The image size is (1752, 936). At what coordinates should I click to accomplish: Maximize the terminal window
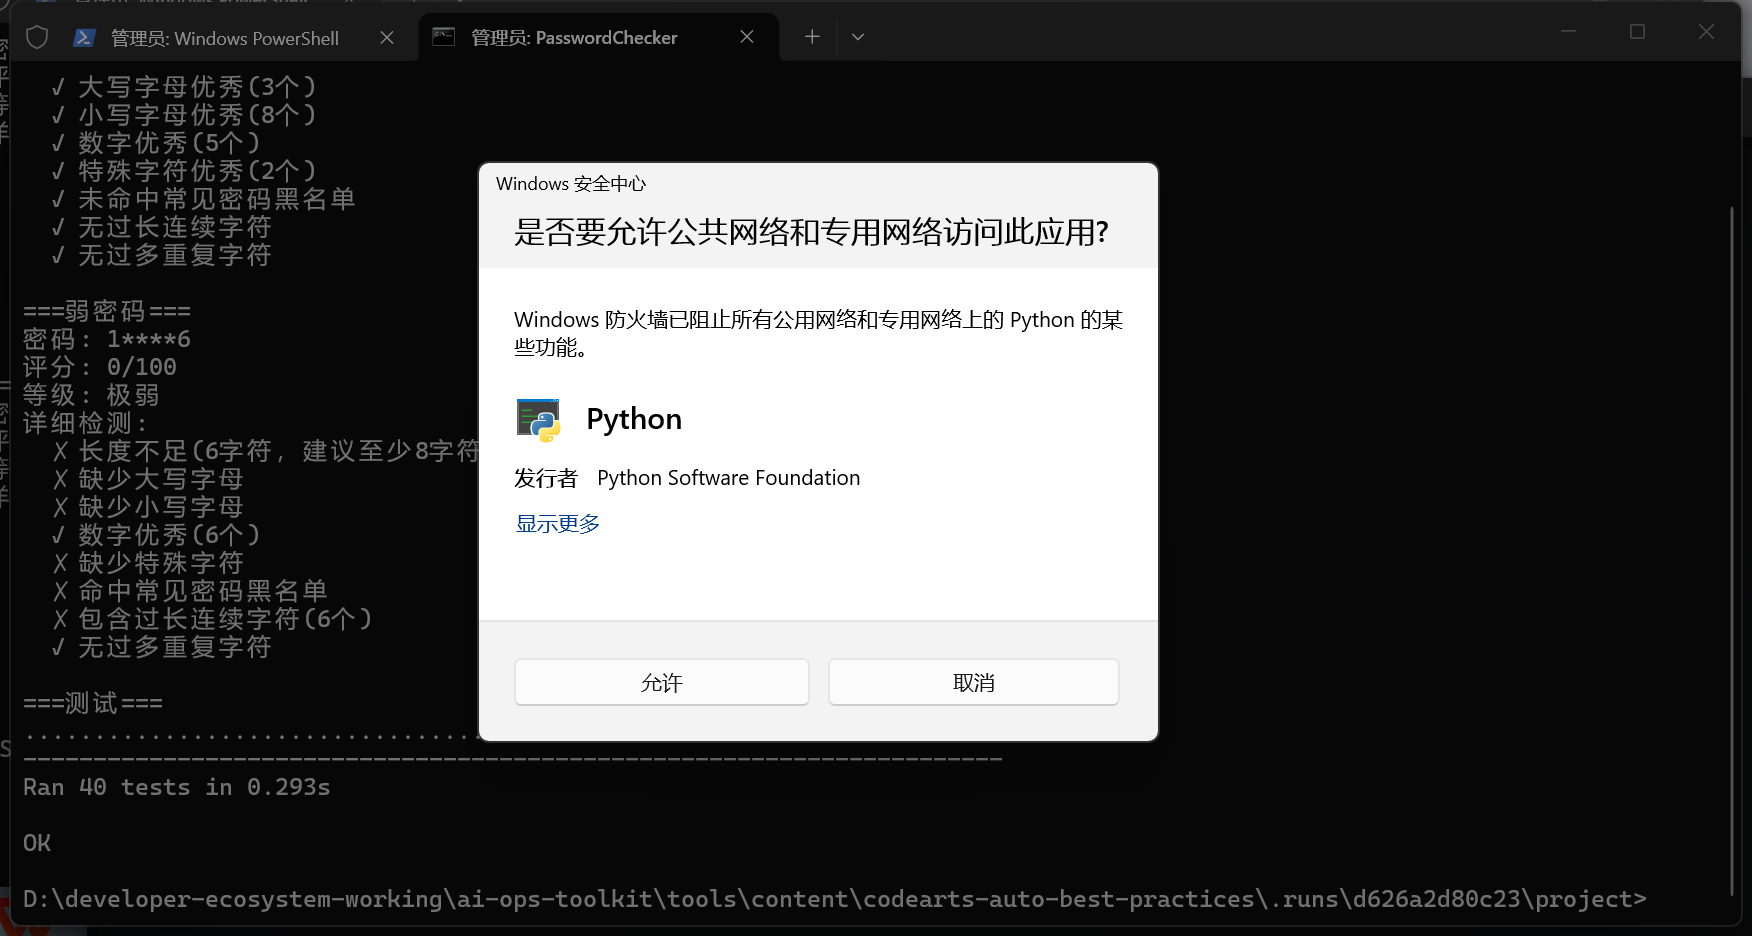pyautogui.click(x=1637, y=32)
